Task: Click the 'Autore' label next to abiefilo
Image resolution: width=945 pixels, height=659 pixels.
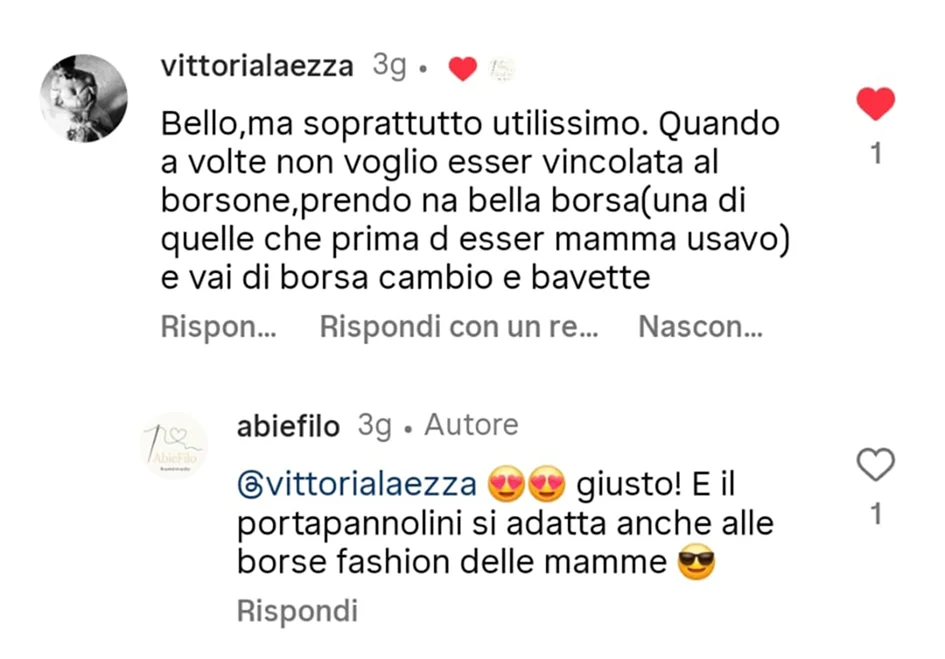Action: (471, 425)
